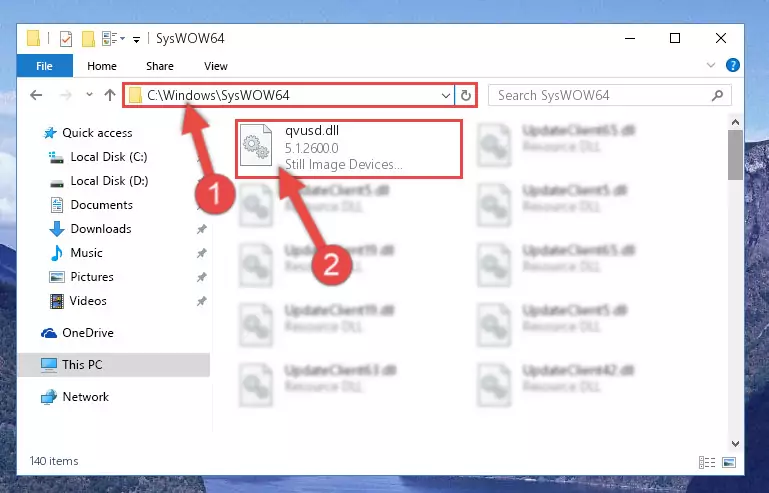Click the vertical scrollbar thumb

[735, 155]
